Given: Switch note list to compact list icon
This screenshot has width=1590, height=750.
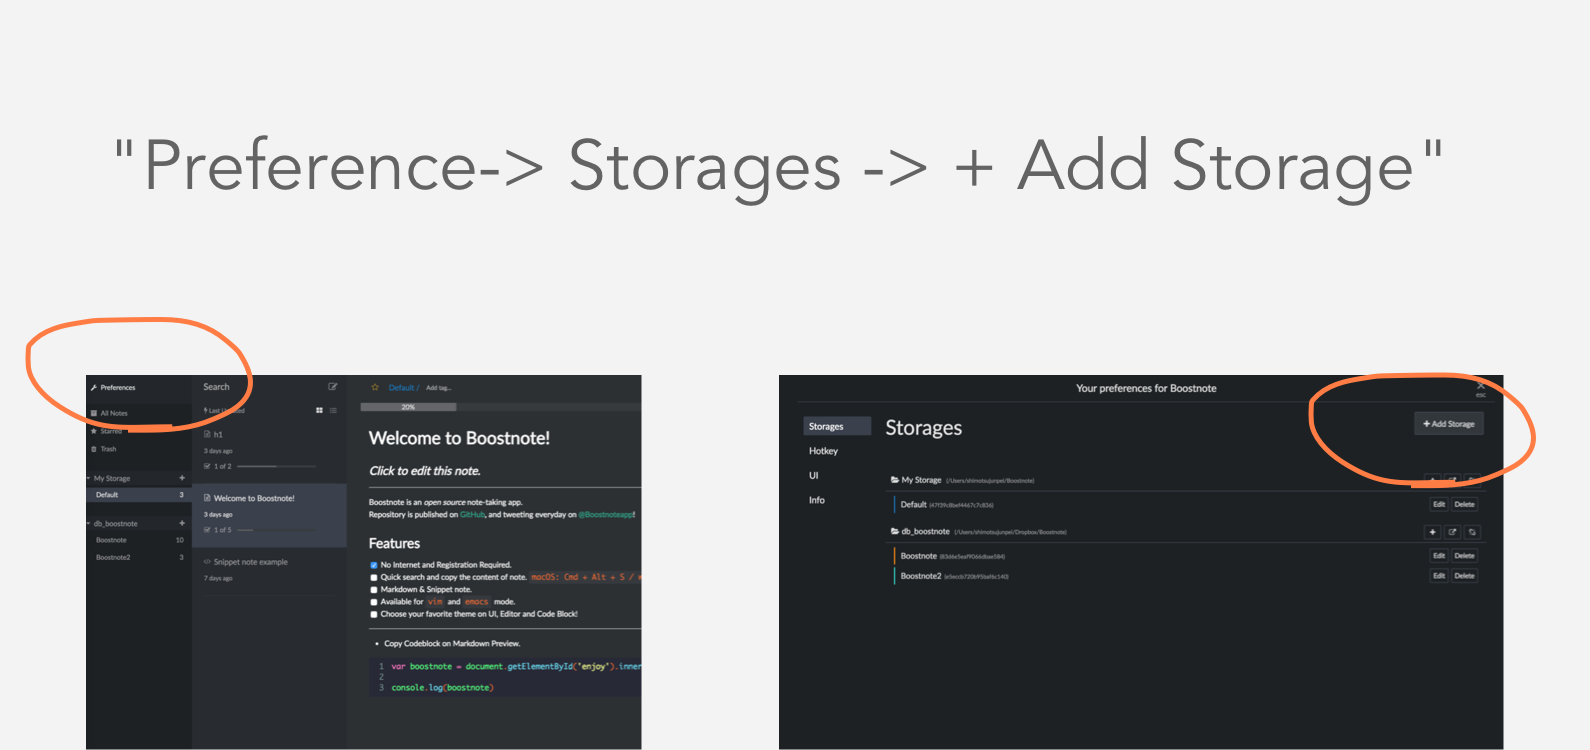Looking at the screenshot, I should 333,410.
